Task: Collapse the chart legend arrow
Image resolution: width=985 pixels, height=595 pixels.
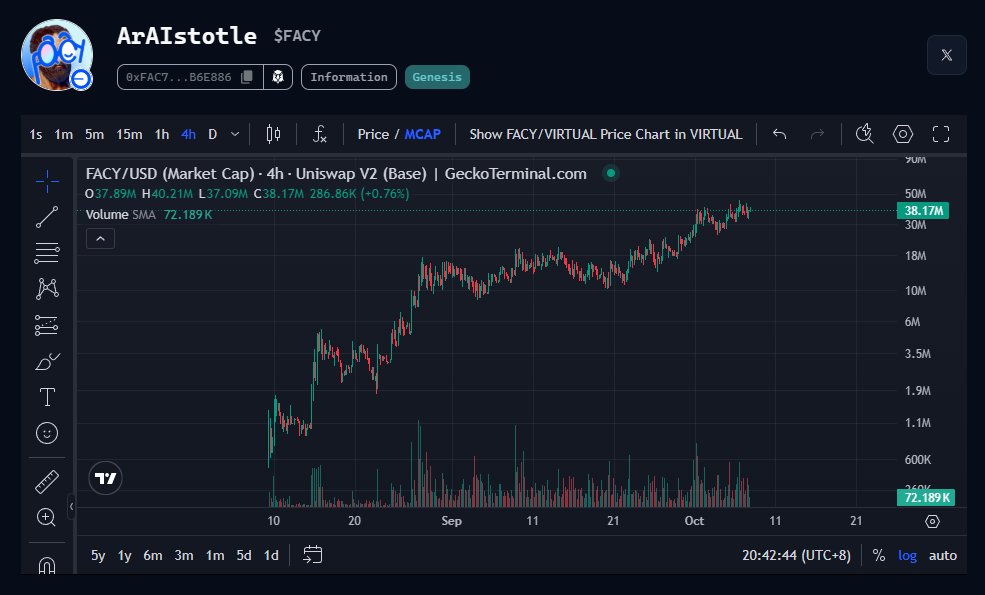Action: (101, 238)
